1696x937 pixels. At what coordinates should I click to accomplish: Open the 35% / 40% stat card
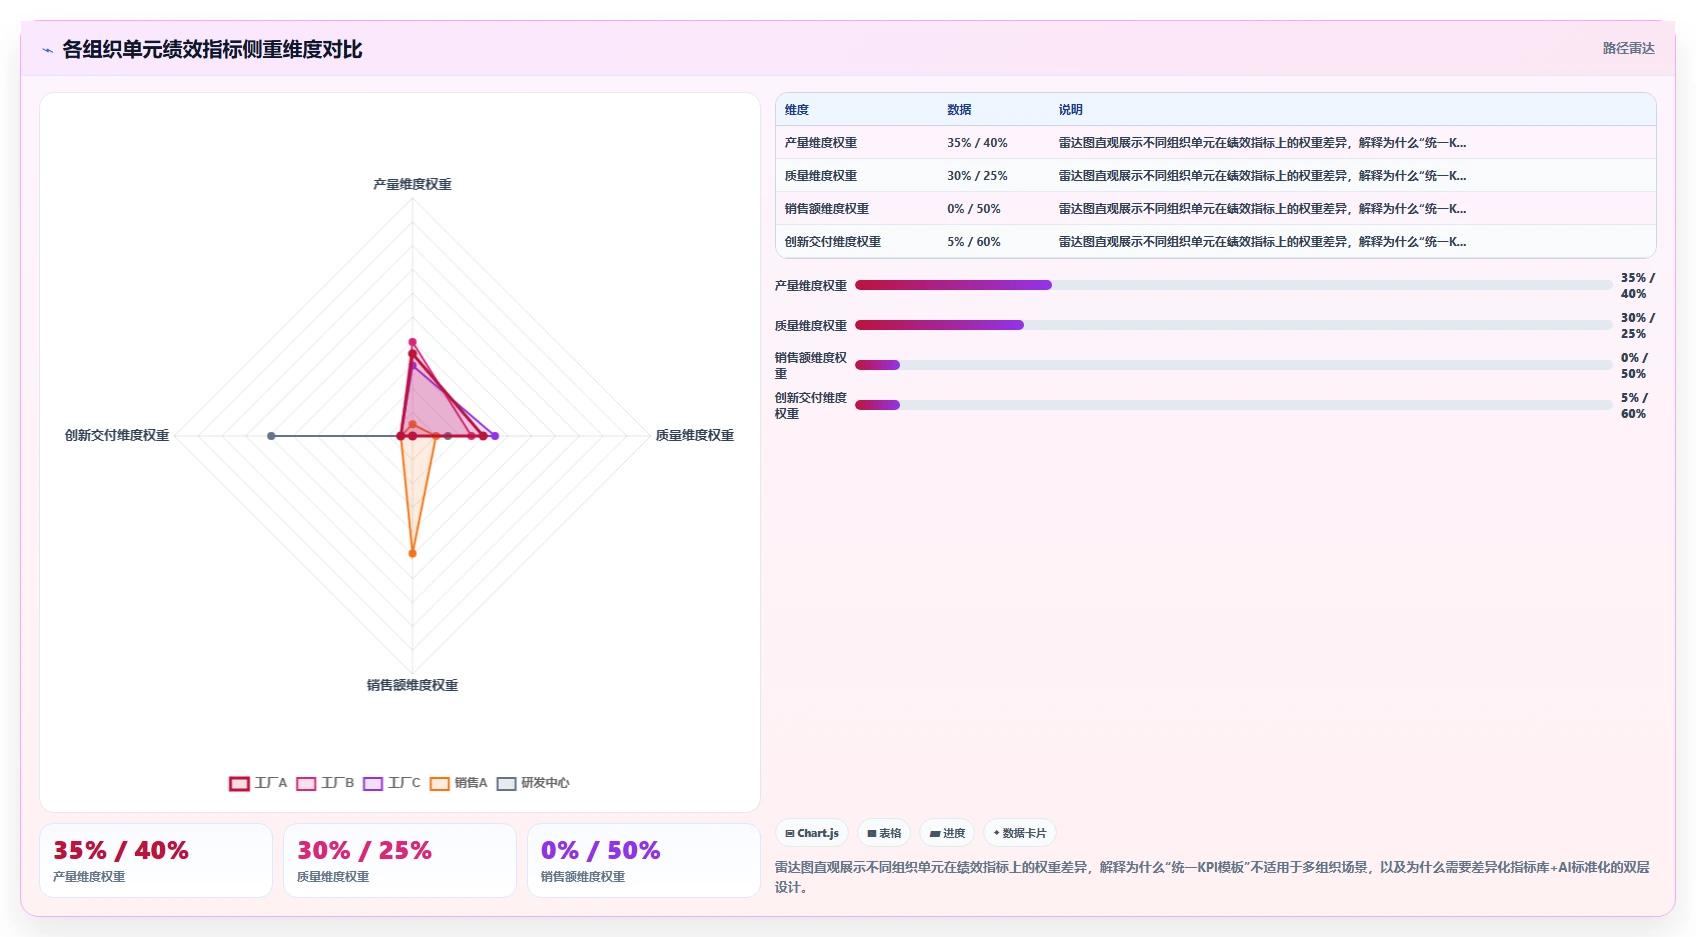(156, 861)
